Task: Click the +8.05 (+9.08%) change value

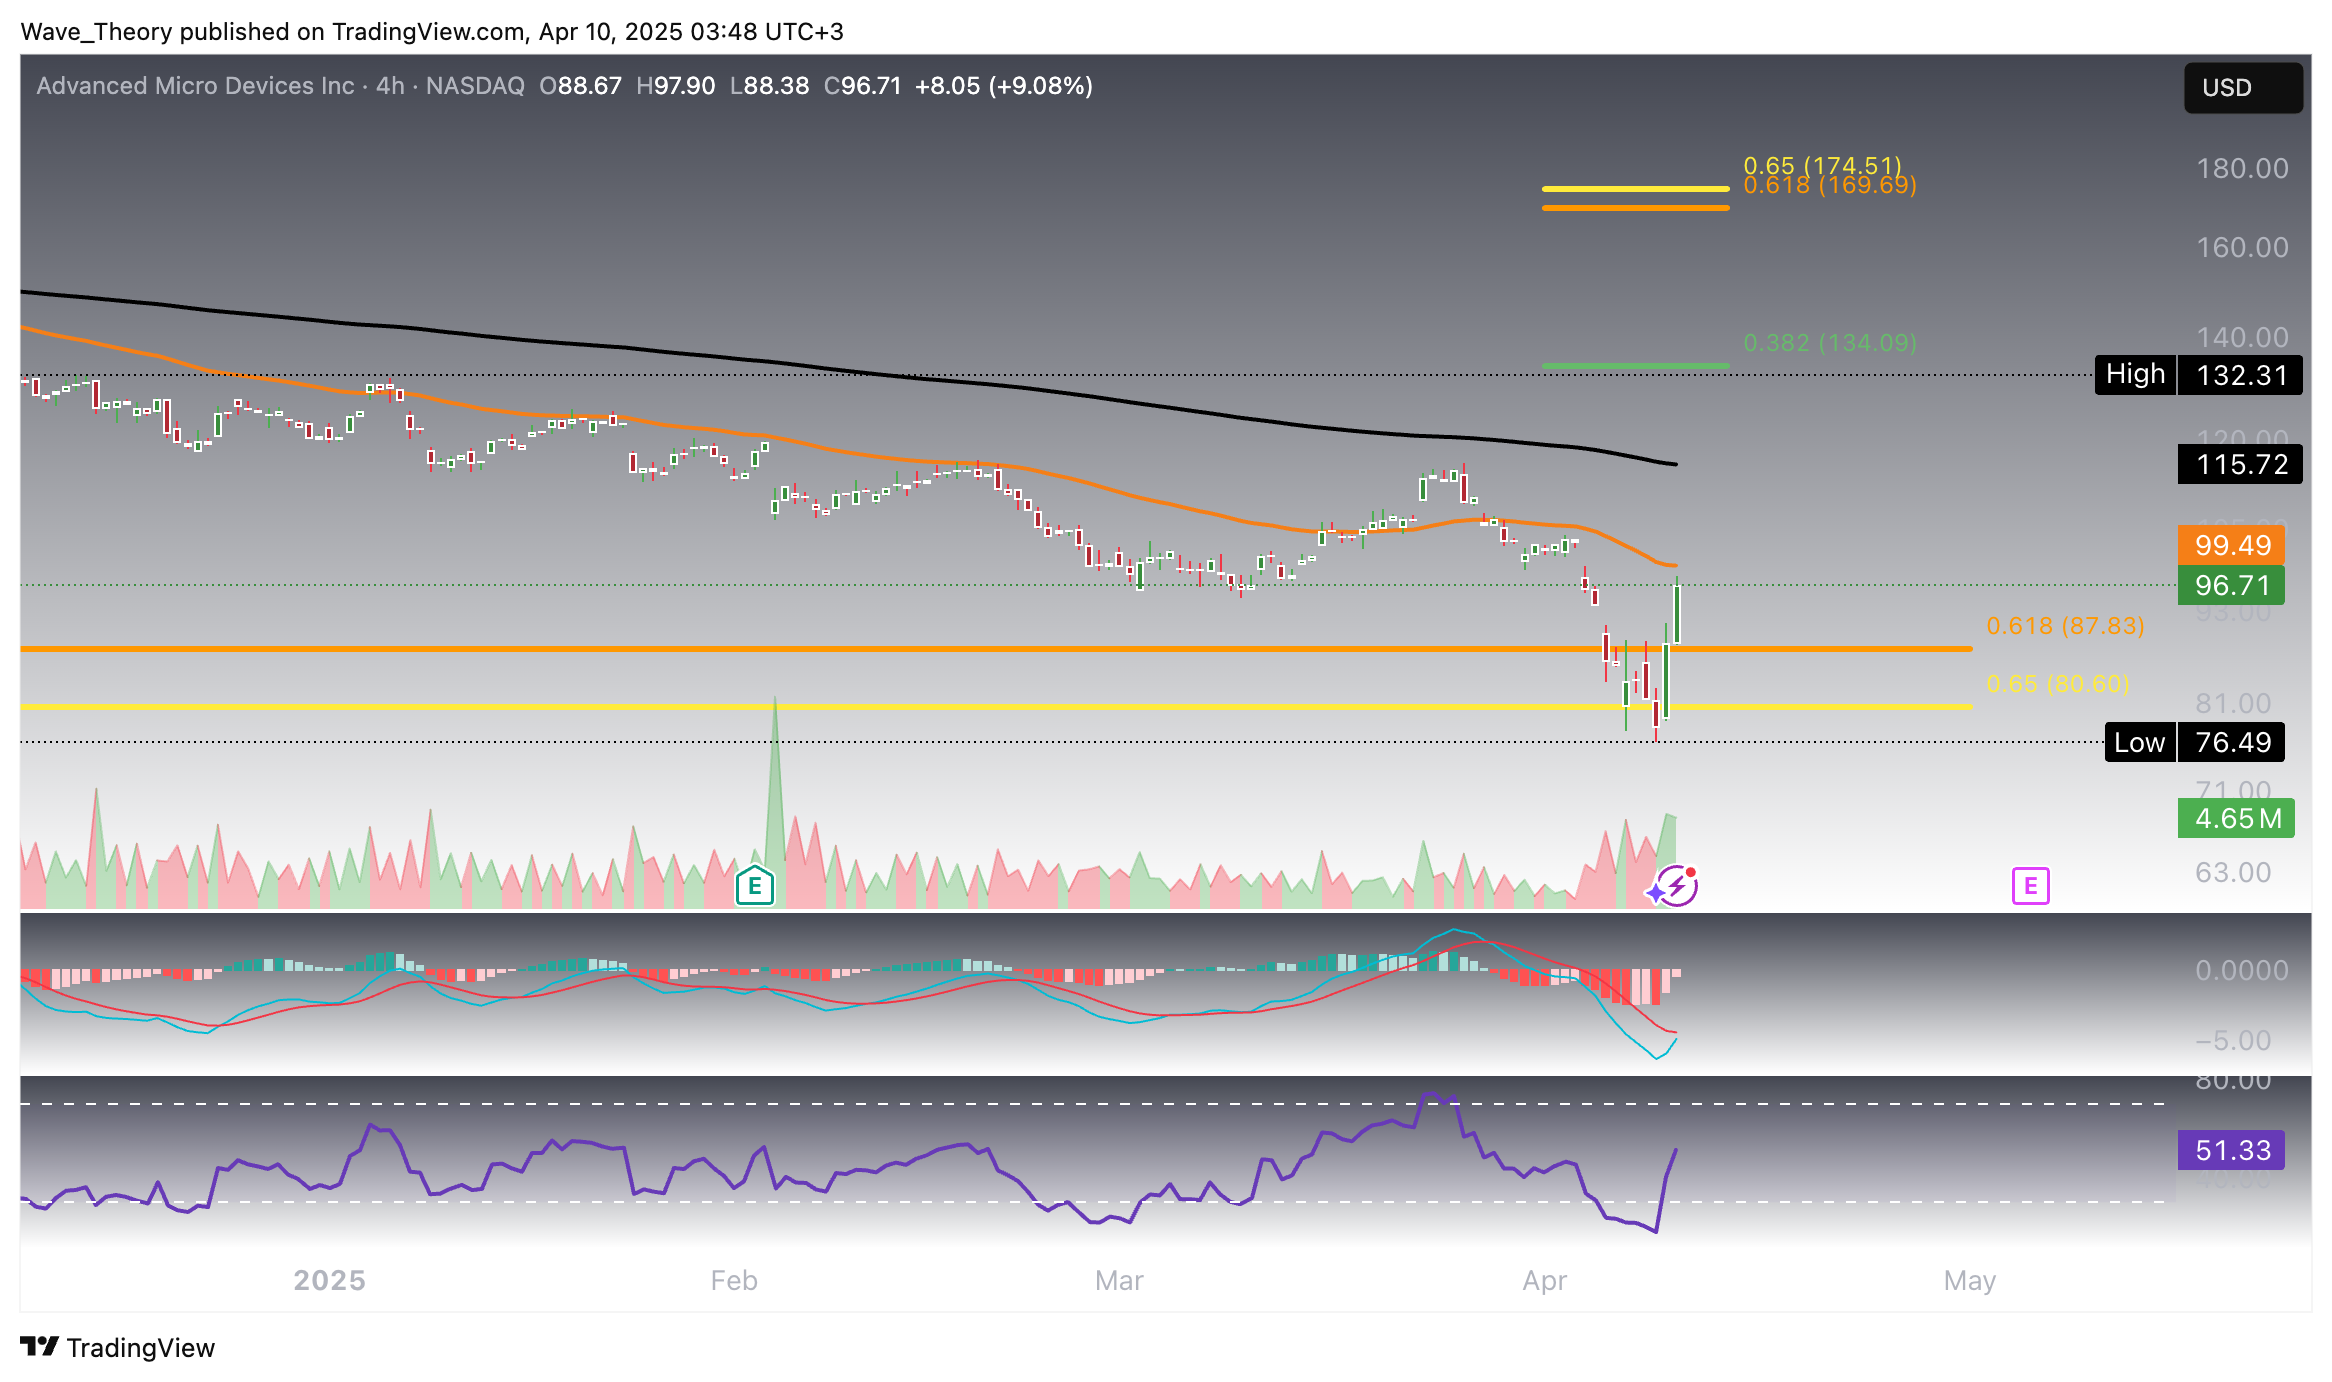Action: point(1003,86)
